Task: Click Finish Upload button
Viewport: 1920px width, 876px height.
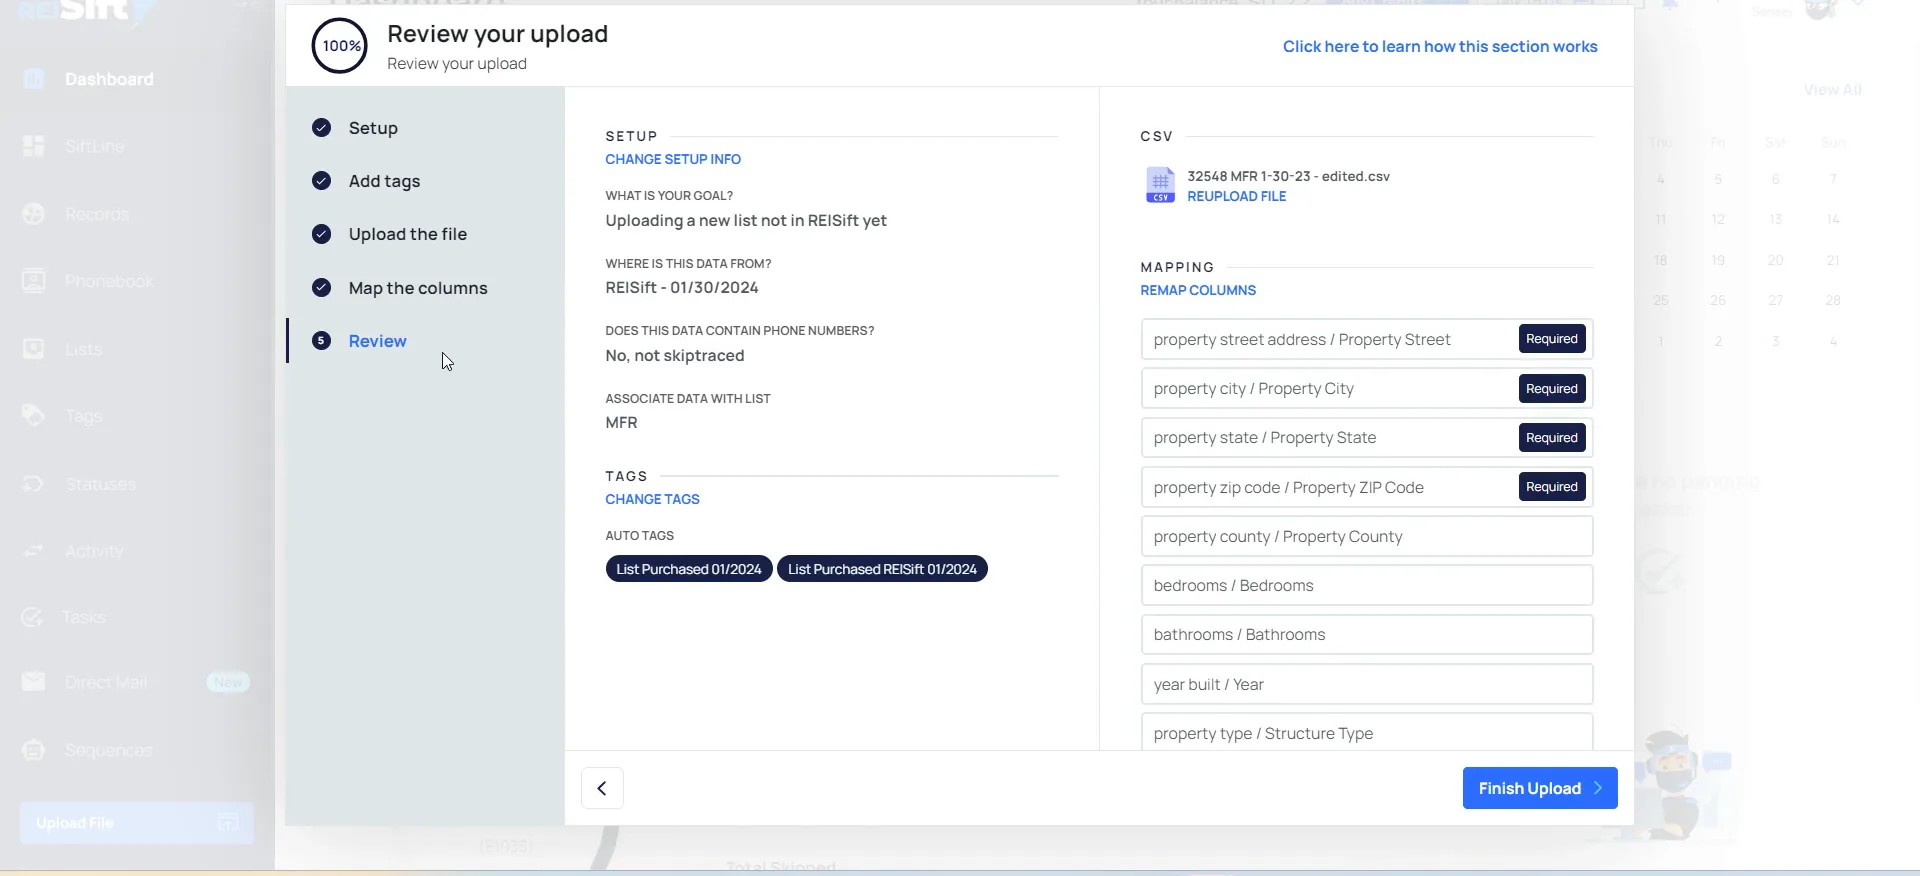Action: [x=1540, y=788]
